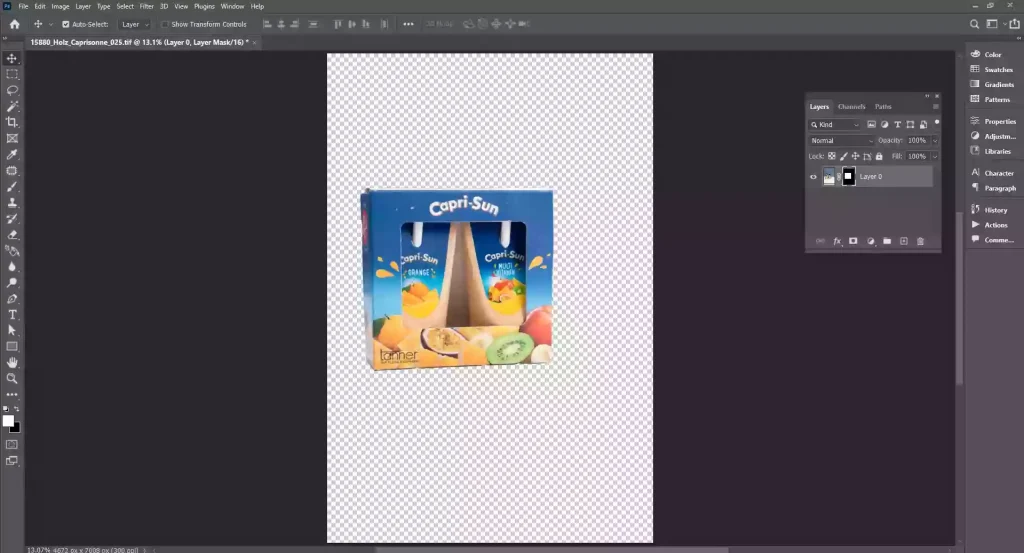The image size is (1024, 553).
Task: Add layer style with the fx icon
Action: (x=837, y=241)
